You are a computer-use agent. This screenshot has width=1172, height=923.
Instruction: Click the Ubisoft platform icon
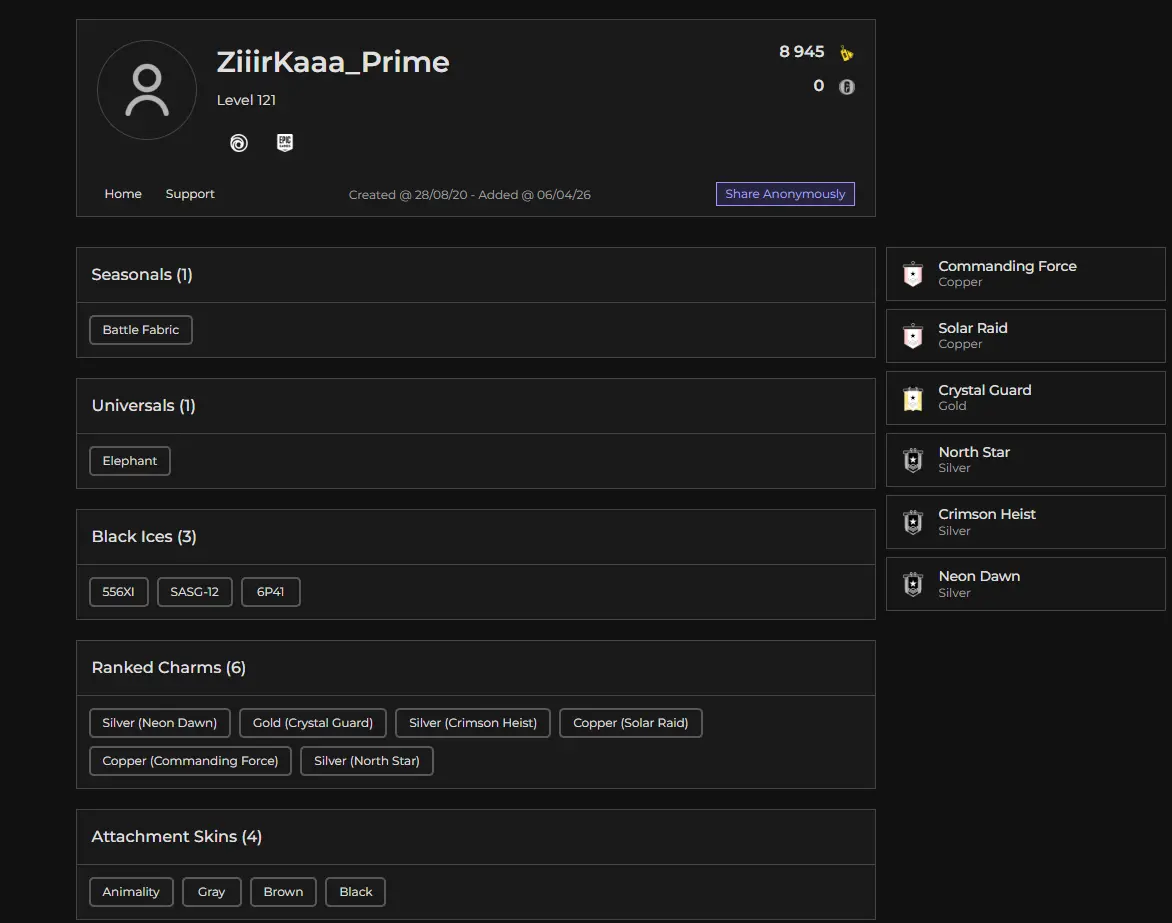238,143
